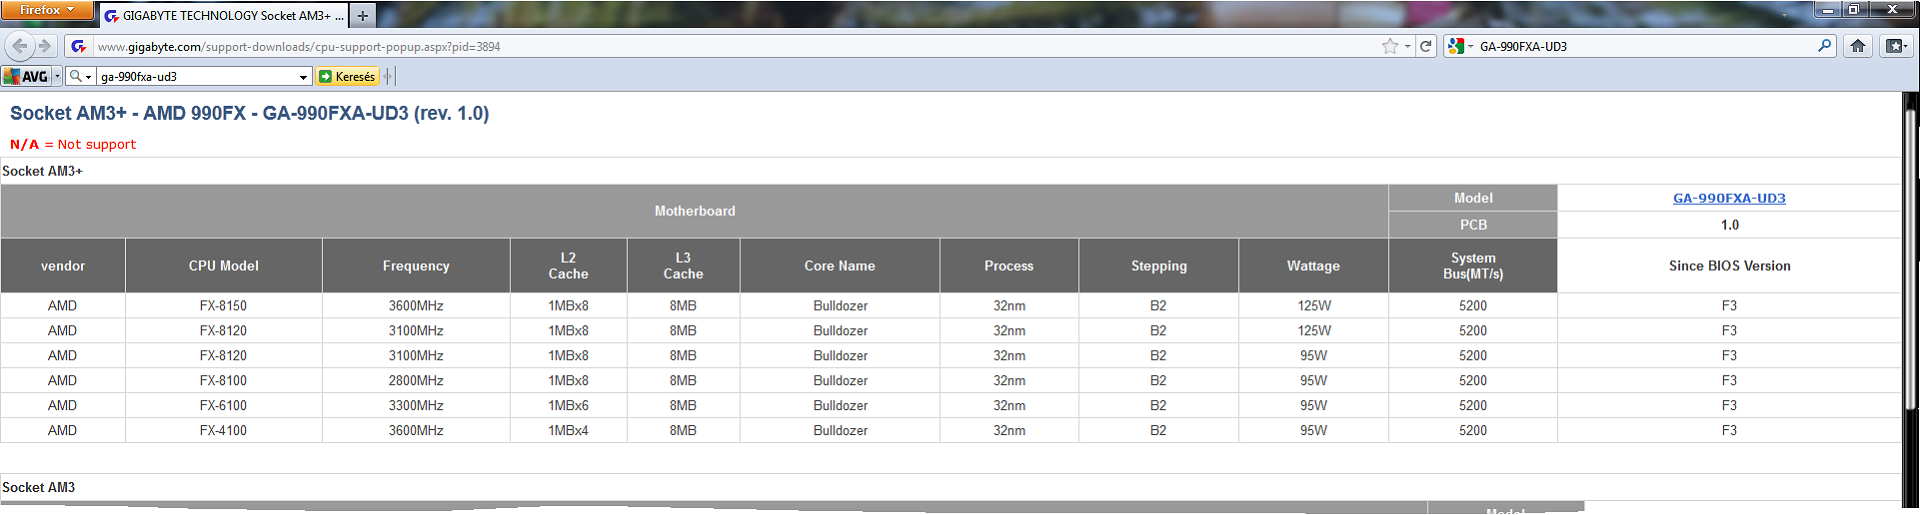Click the Wattage column header

(x=1313, y=266)
